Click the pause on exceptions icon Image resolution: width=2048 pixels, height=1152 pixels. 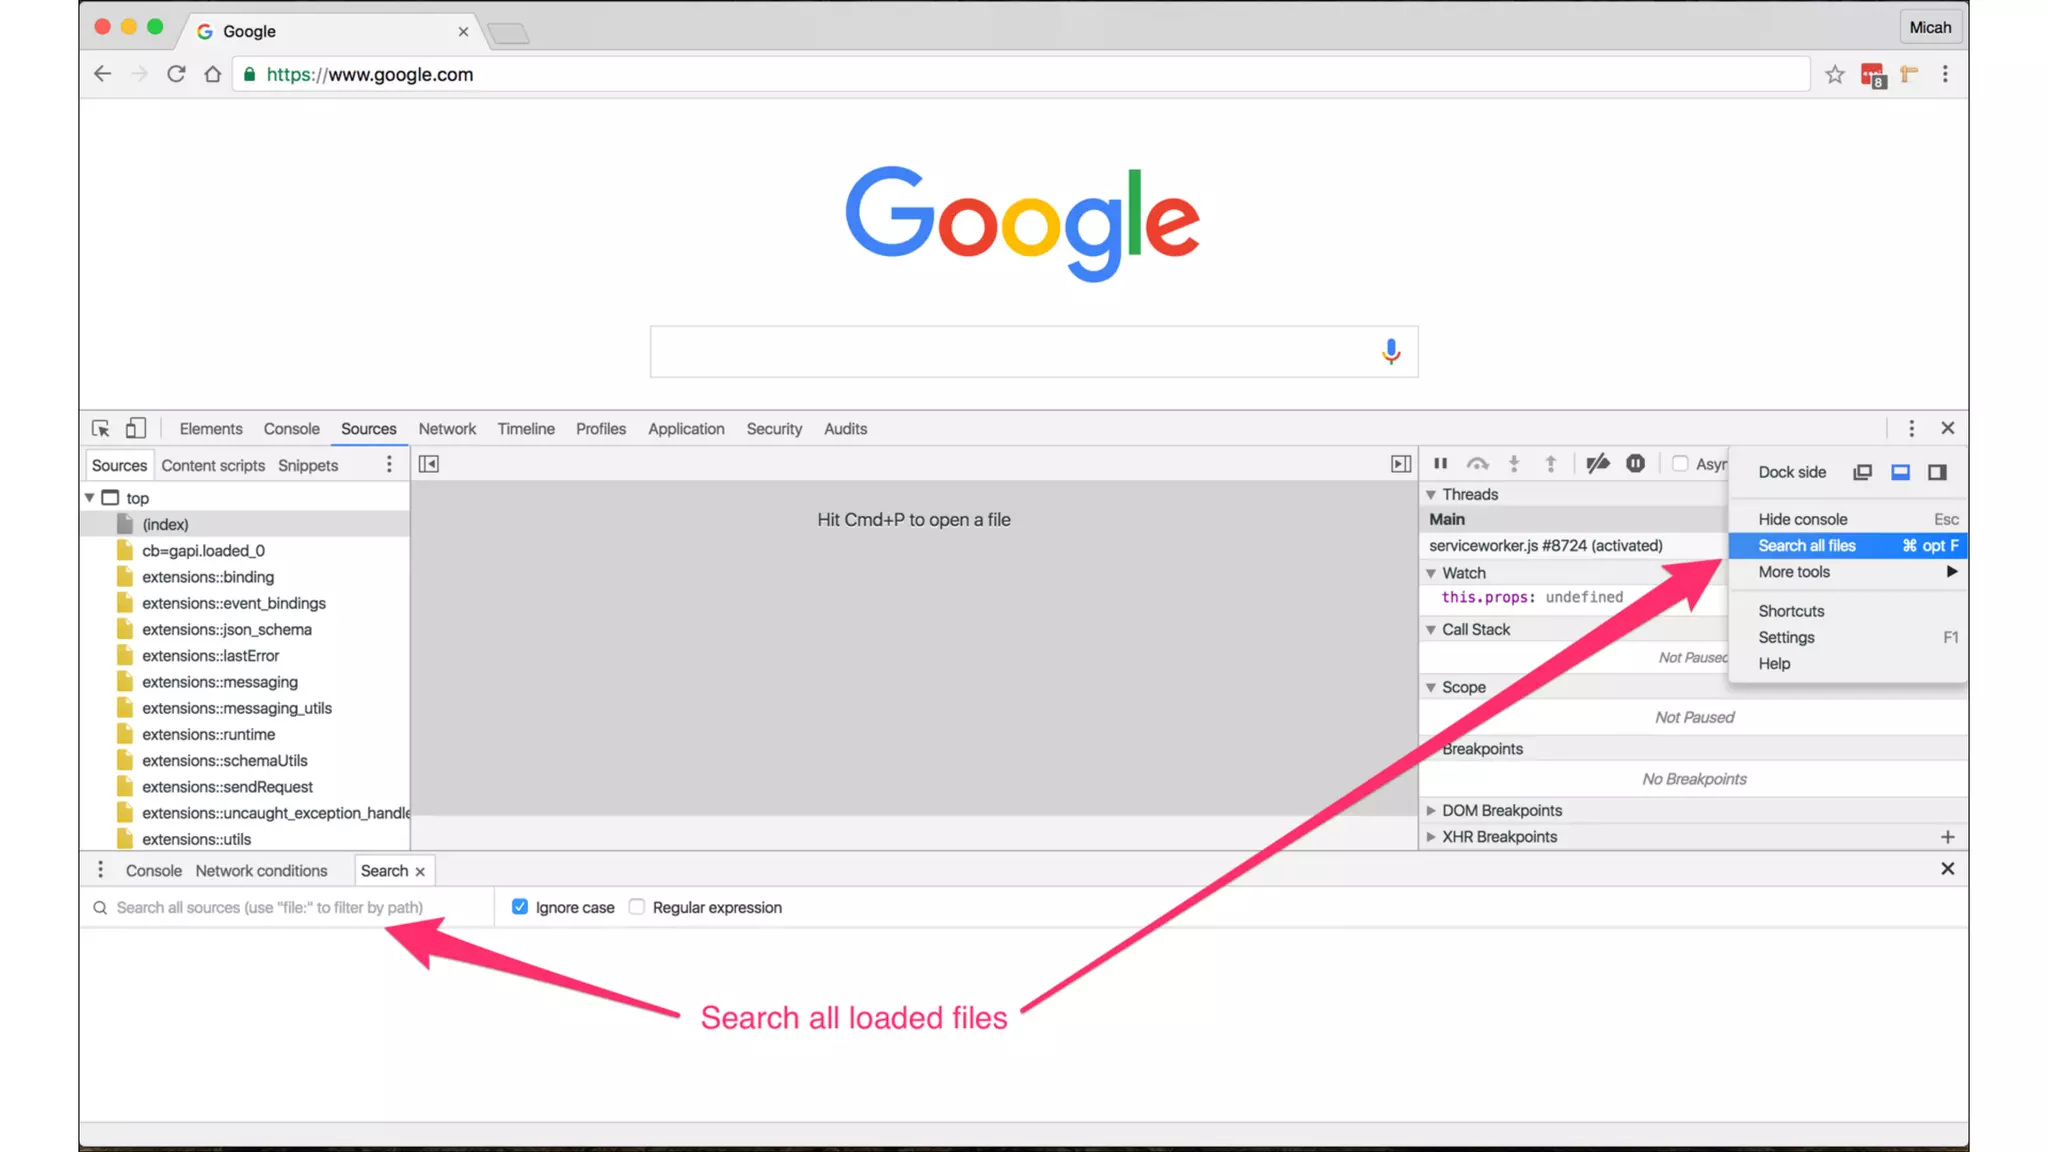pos(1635,464)
